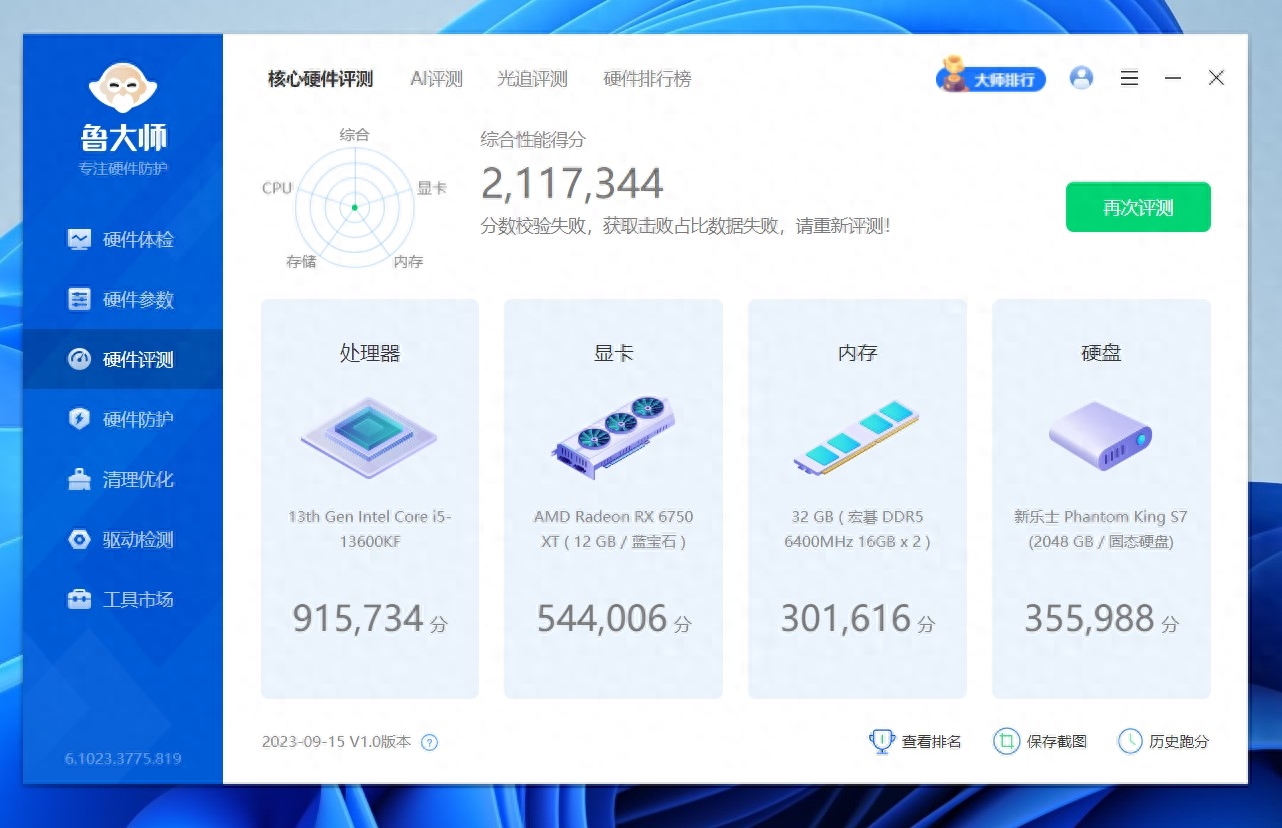Click the 硬盘 card heading
This screenshot has width=1282, height=828.
point(1101,353)
